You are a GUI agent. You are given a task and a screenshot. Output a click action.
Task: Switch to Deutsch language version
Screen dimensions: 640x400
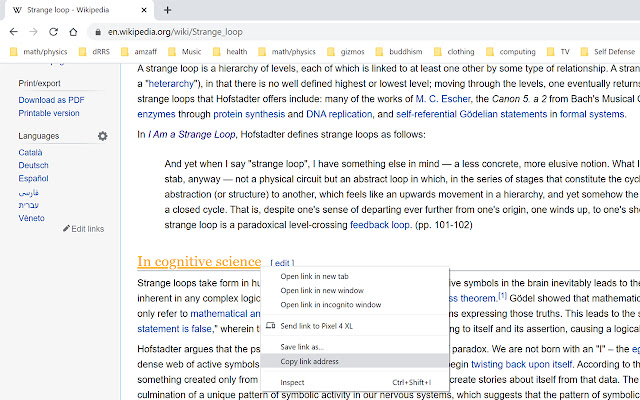point(33,165)
